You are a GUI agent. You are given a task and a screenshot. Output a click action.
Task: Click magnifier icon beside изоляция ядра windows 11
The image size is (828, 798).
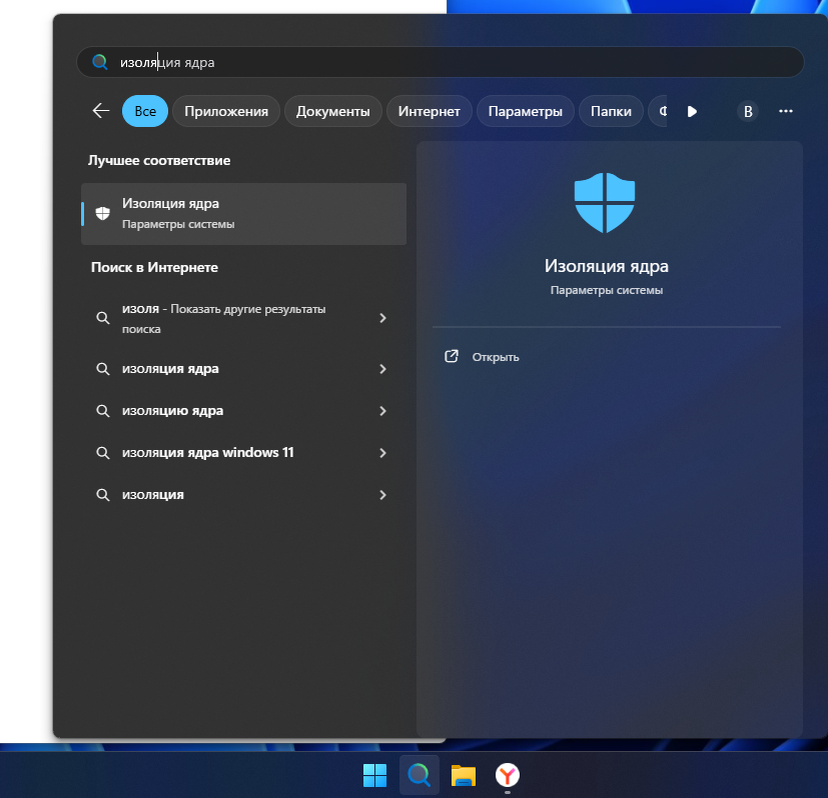click(x=103, y=453)
